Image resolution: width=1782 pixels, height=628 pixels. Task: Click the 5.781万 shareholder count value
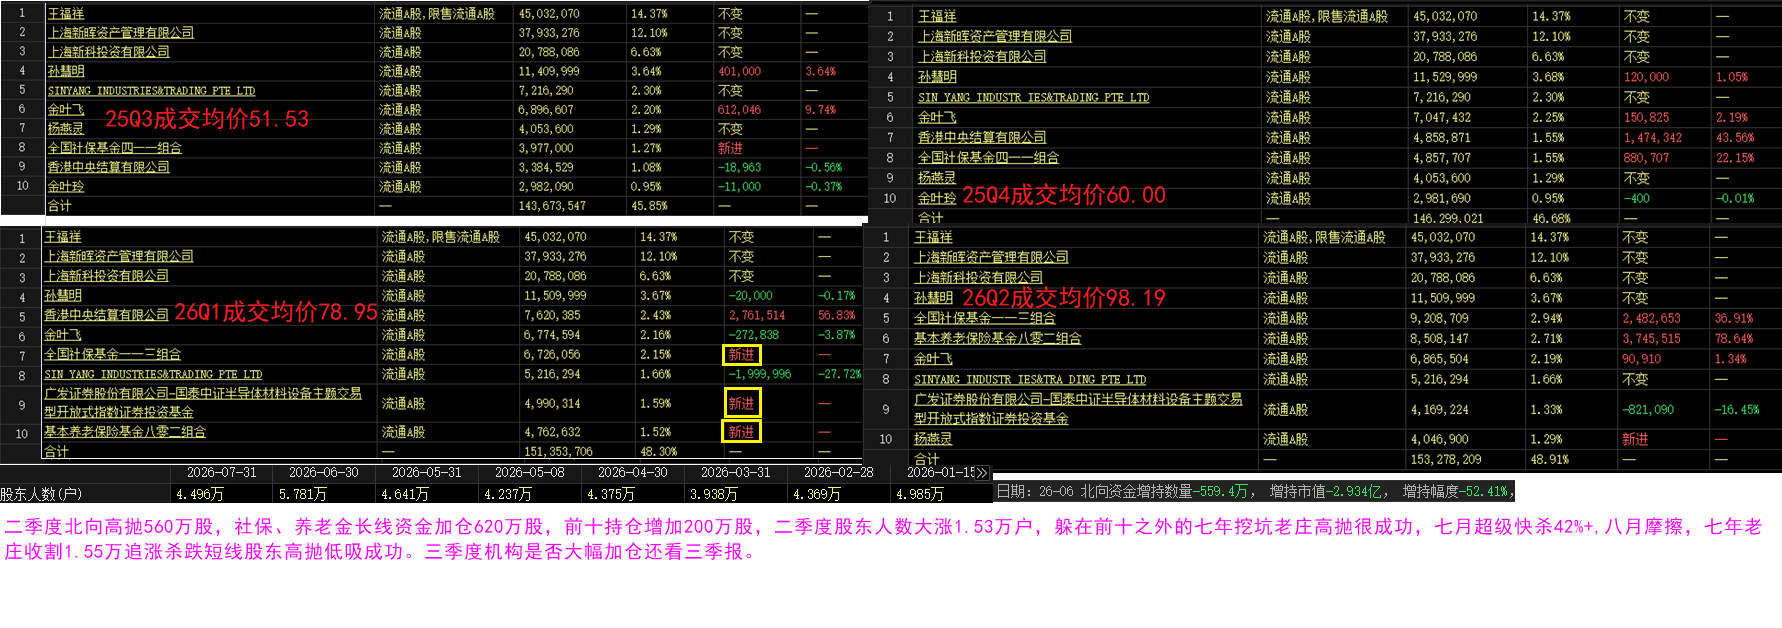303,494
